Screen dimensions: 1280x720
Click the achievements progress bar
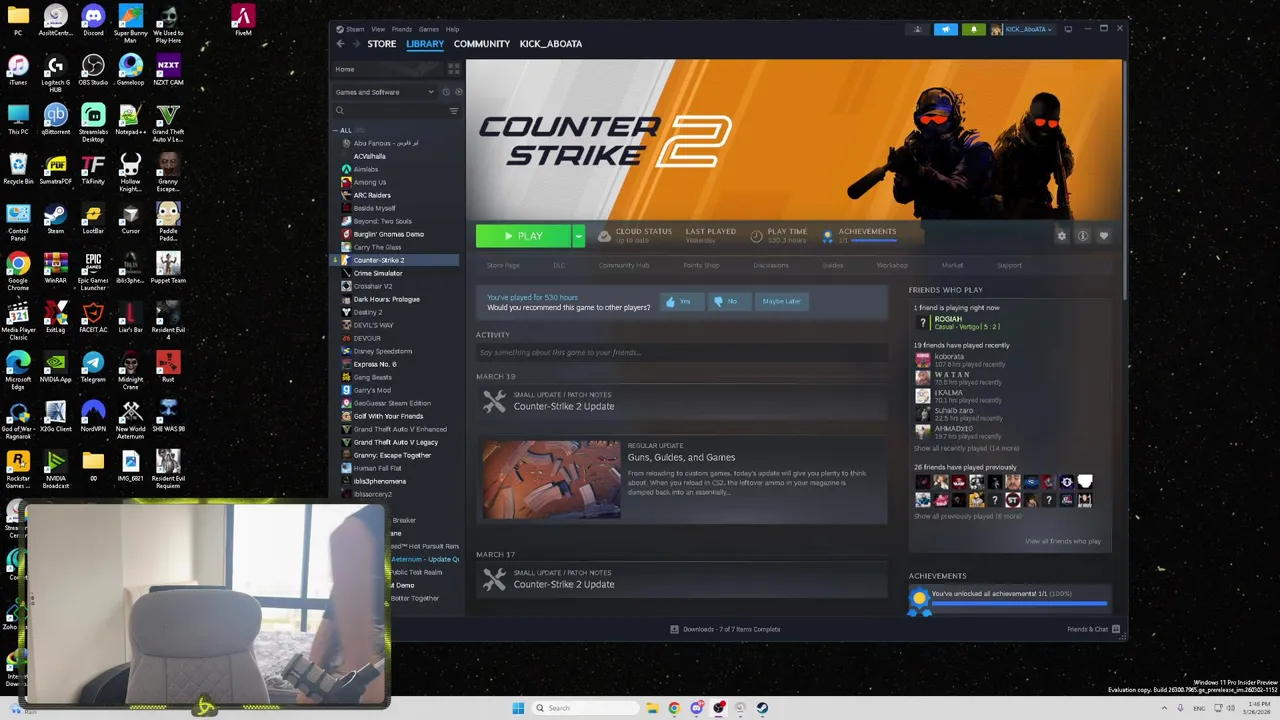click(x=1019, y=603)
